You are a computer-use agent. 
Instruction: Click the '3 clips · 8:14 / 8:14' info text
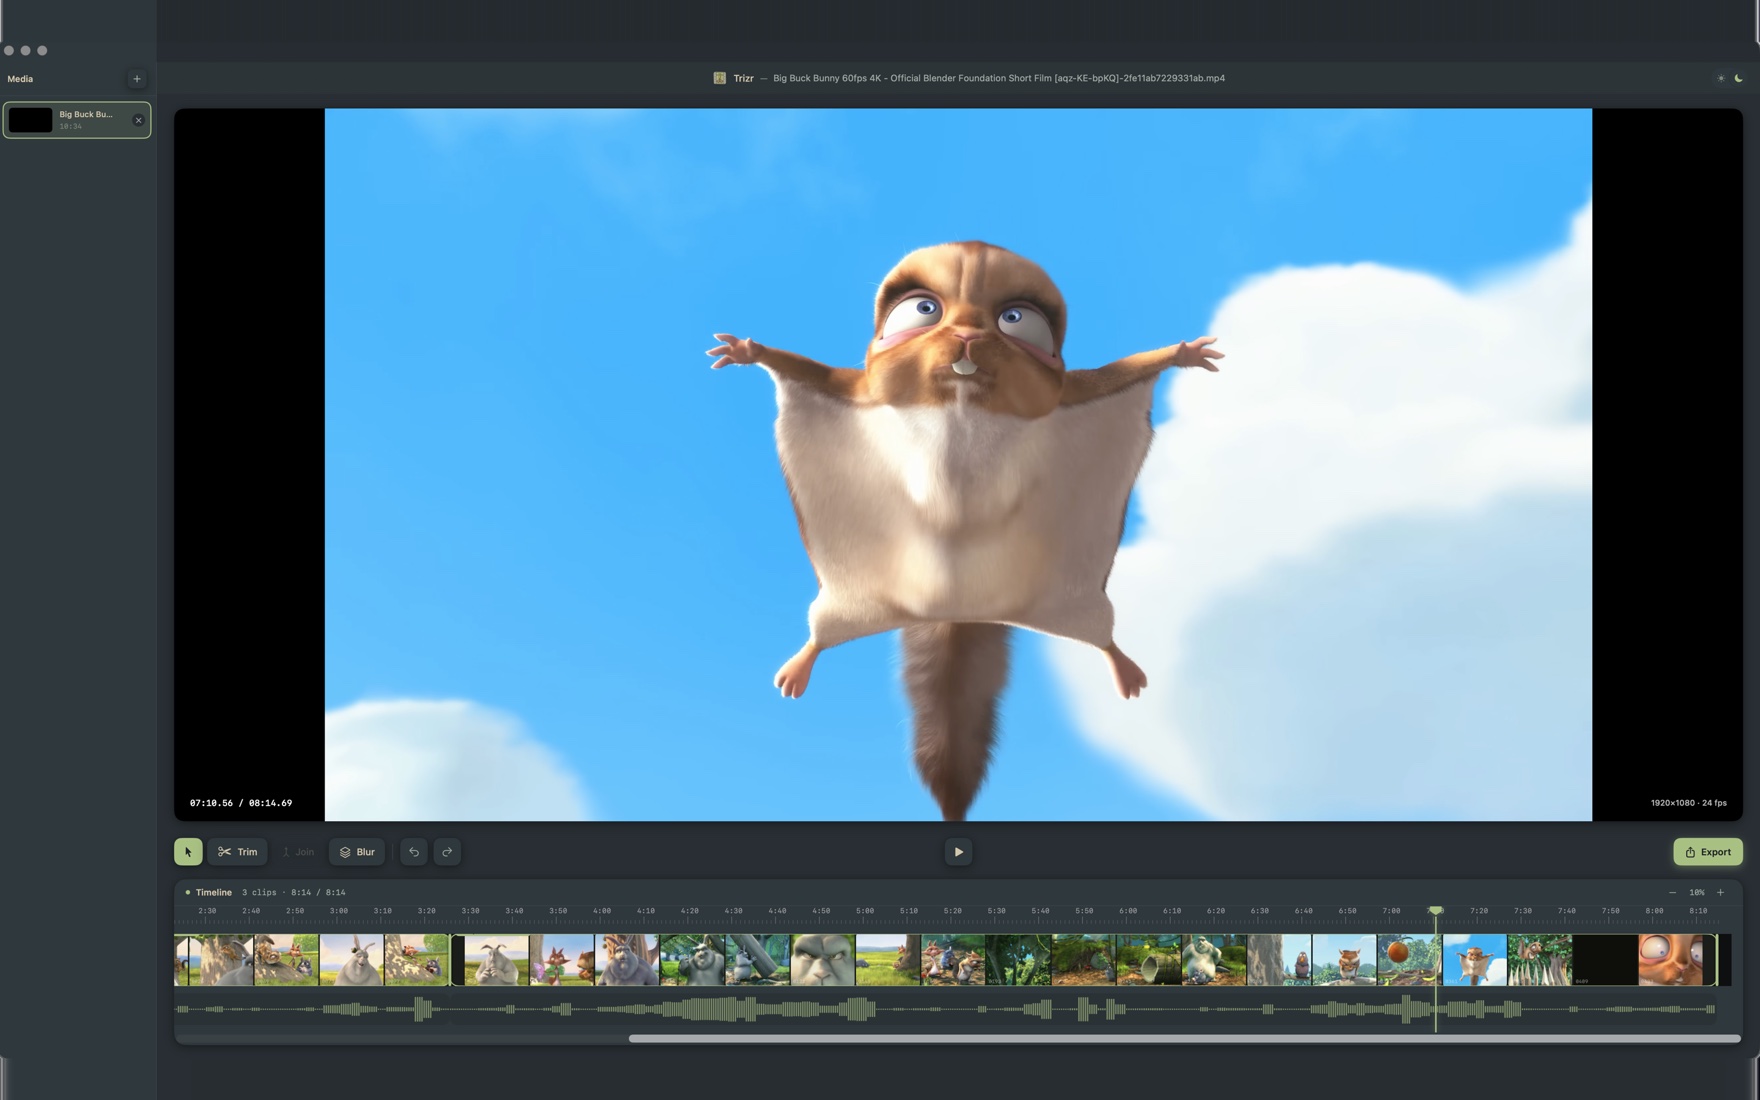click(293, 892)
